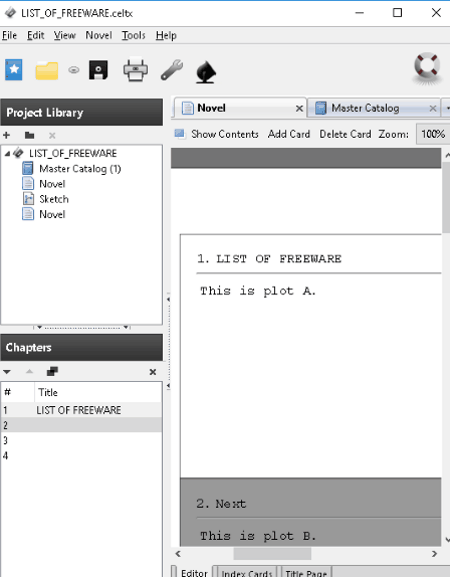Viewport: 450px width, 577px height.
Task: Select the chapter 3 row
Action: (x=81, y=440)
